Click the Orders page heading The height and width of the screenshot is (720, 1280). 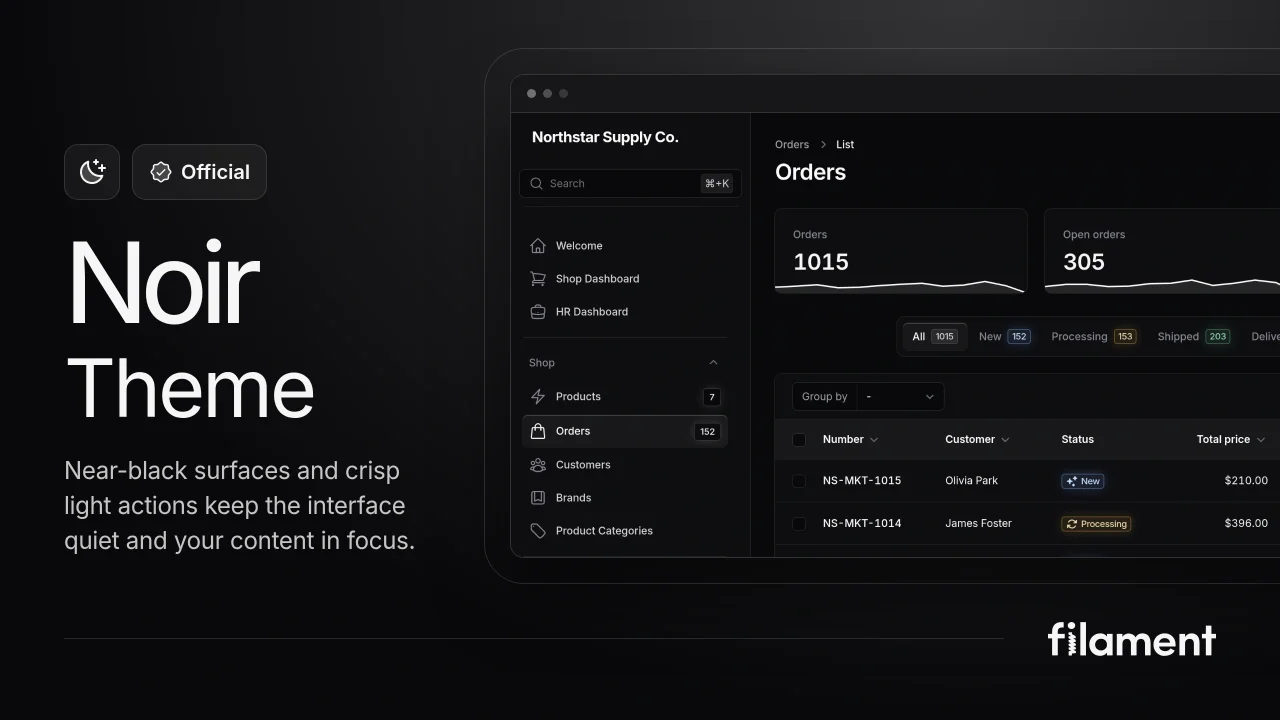[810, 172]
